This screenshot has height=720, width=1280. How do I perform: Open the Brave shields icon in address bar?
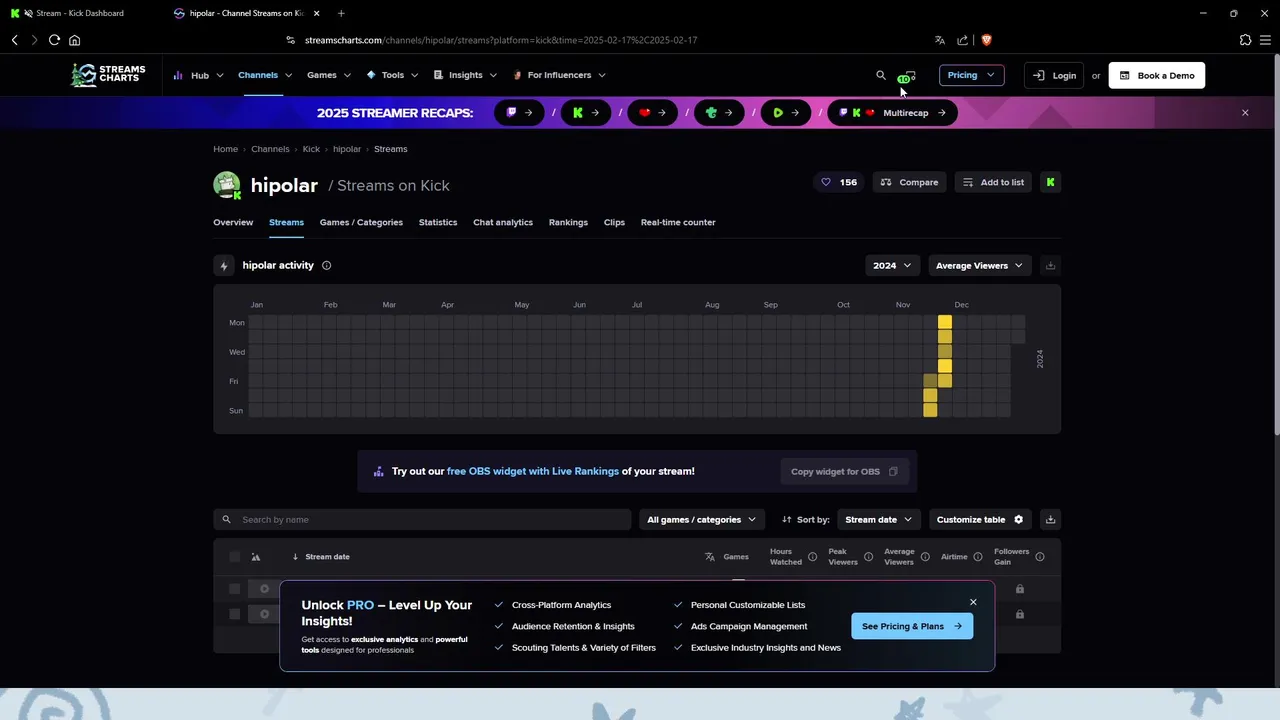pyautogui.click(x=986, y=40)
